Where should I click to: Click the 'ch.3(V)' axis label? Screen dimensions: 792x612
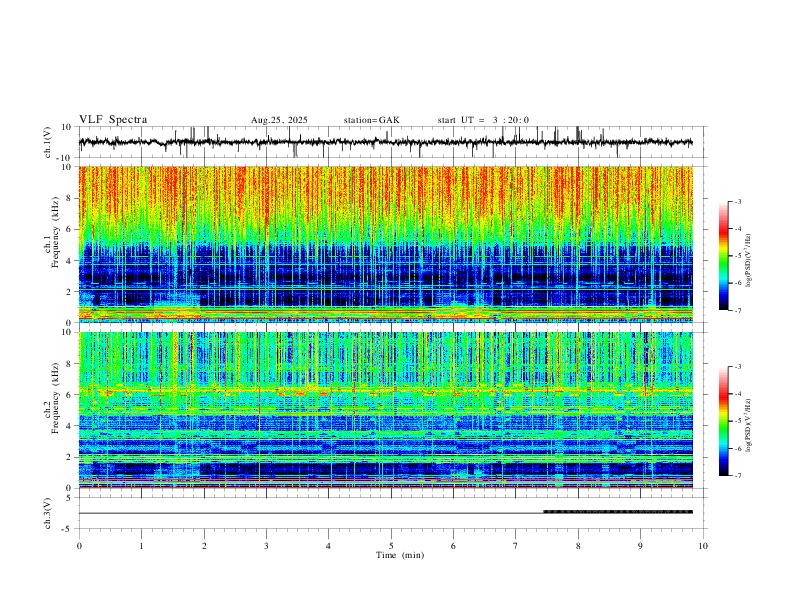point(48,513)
